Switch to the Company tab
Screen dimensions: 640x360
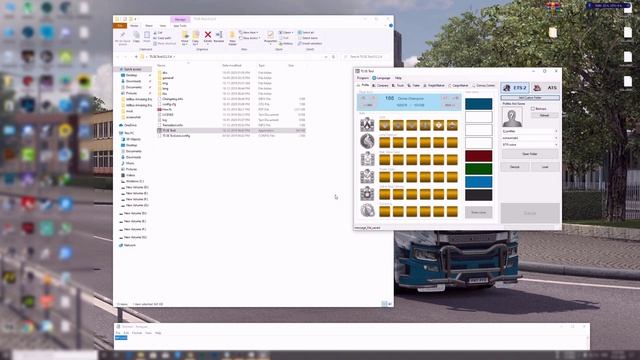[380, 85]
